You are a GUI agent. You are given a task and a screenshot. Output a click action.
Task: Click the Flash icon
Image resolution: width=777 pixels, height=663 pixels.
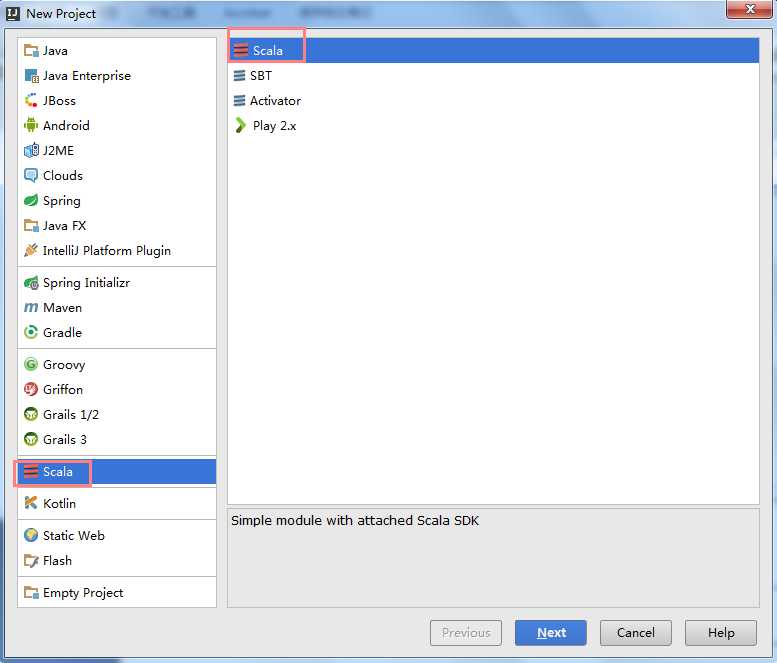31,560
